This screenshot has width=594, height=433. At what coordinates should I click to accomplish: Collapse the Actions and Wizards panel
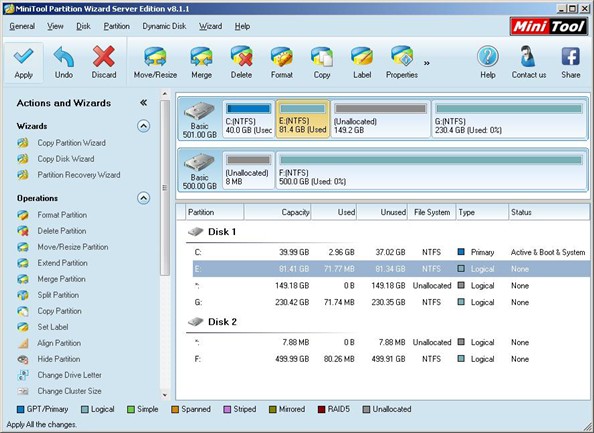[x=143, y=102]
